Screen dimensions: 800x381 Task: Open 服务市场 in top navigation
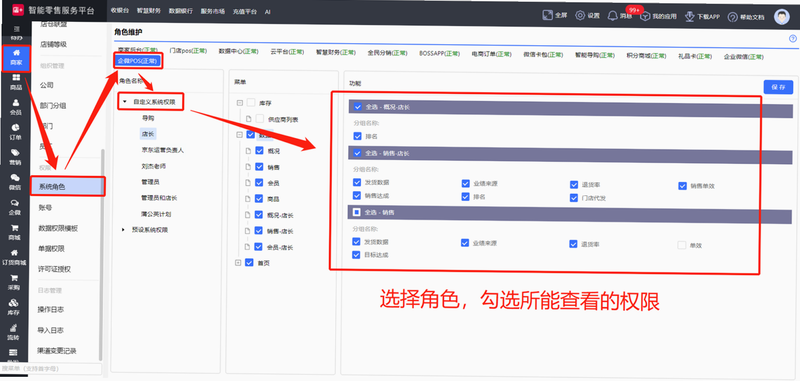(x=213, y=11)
